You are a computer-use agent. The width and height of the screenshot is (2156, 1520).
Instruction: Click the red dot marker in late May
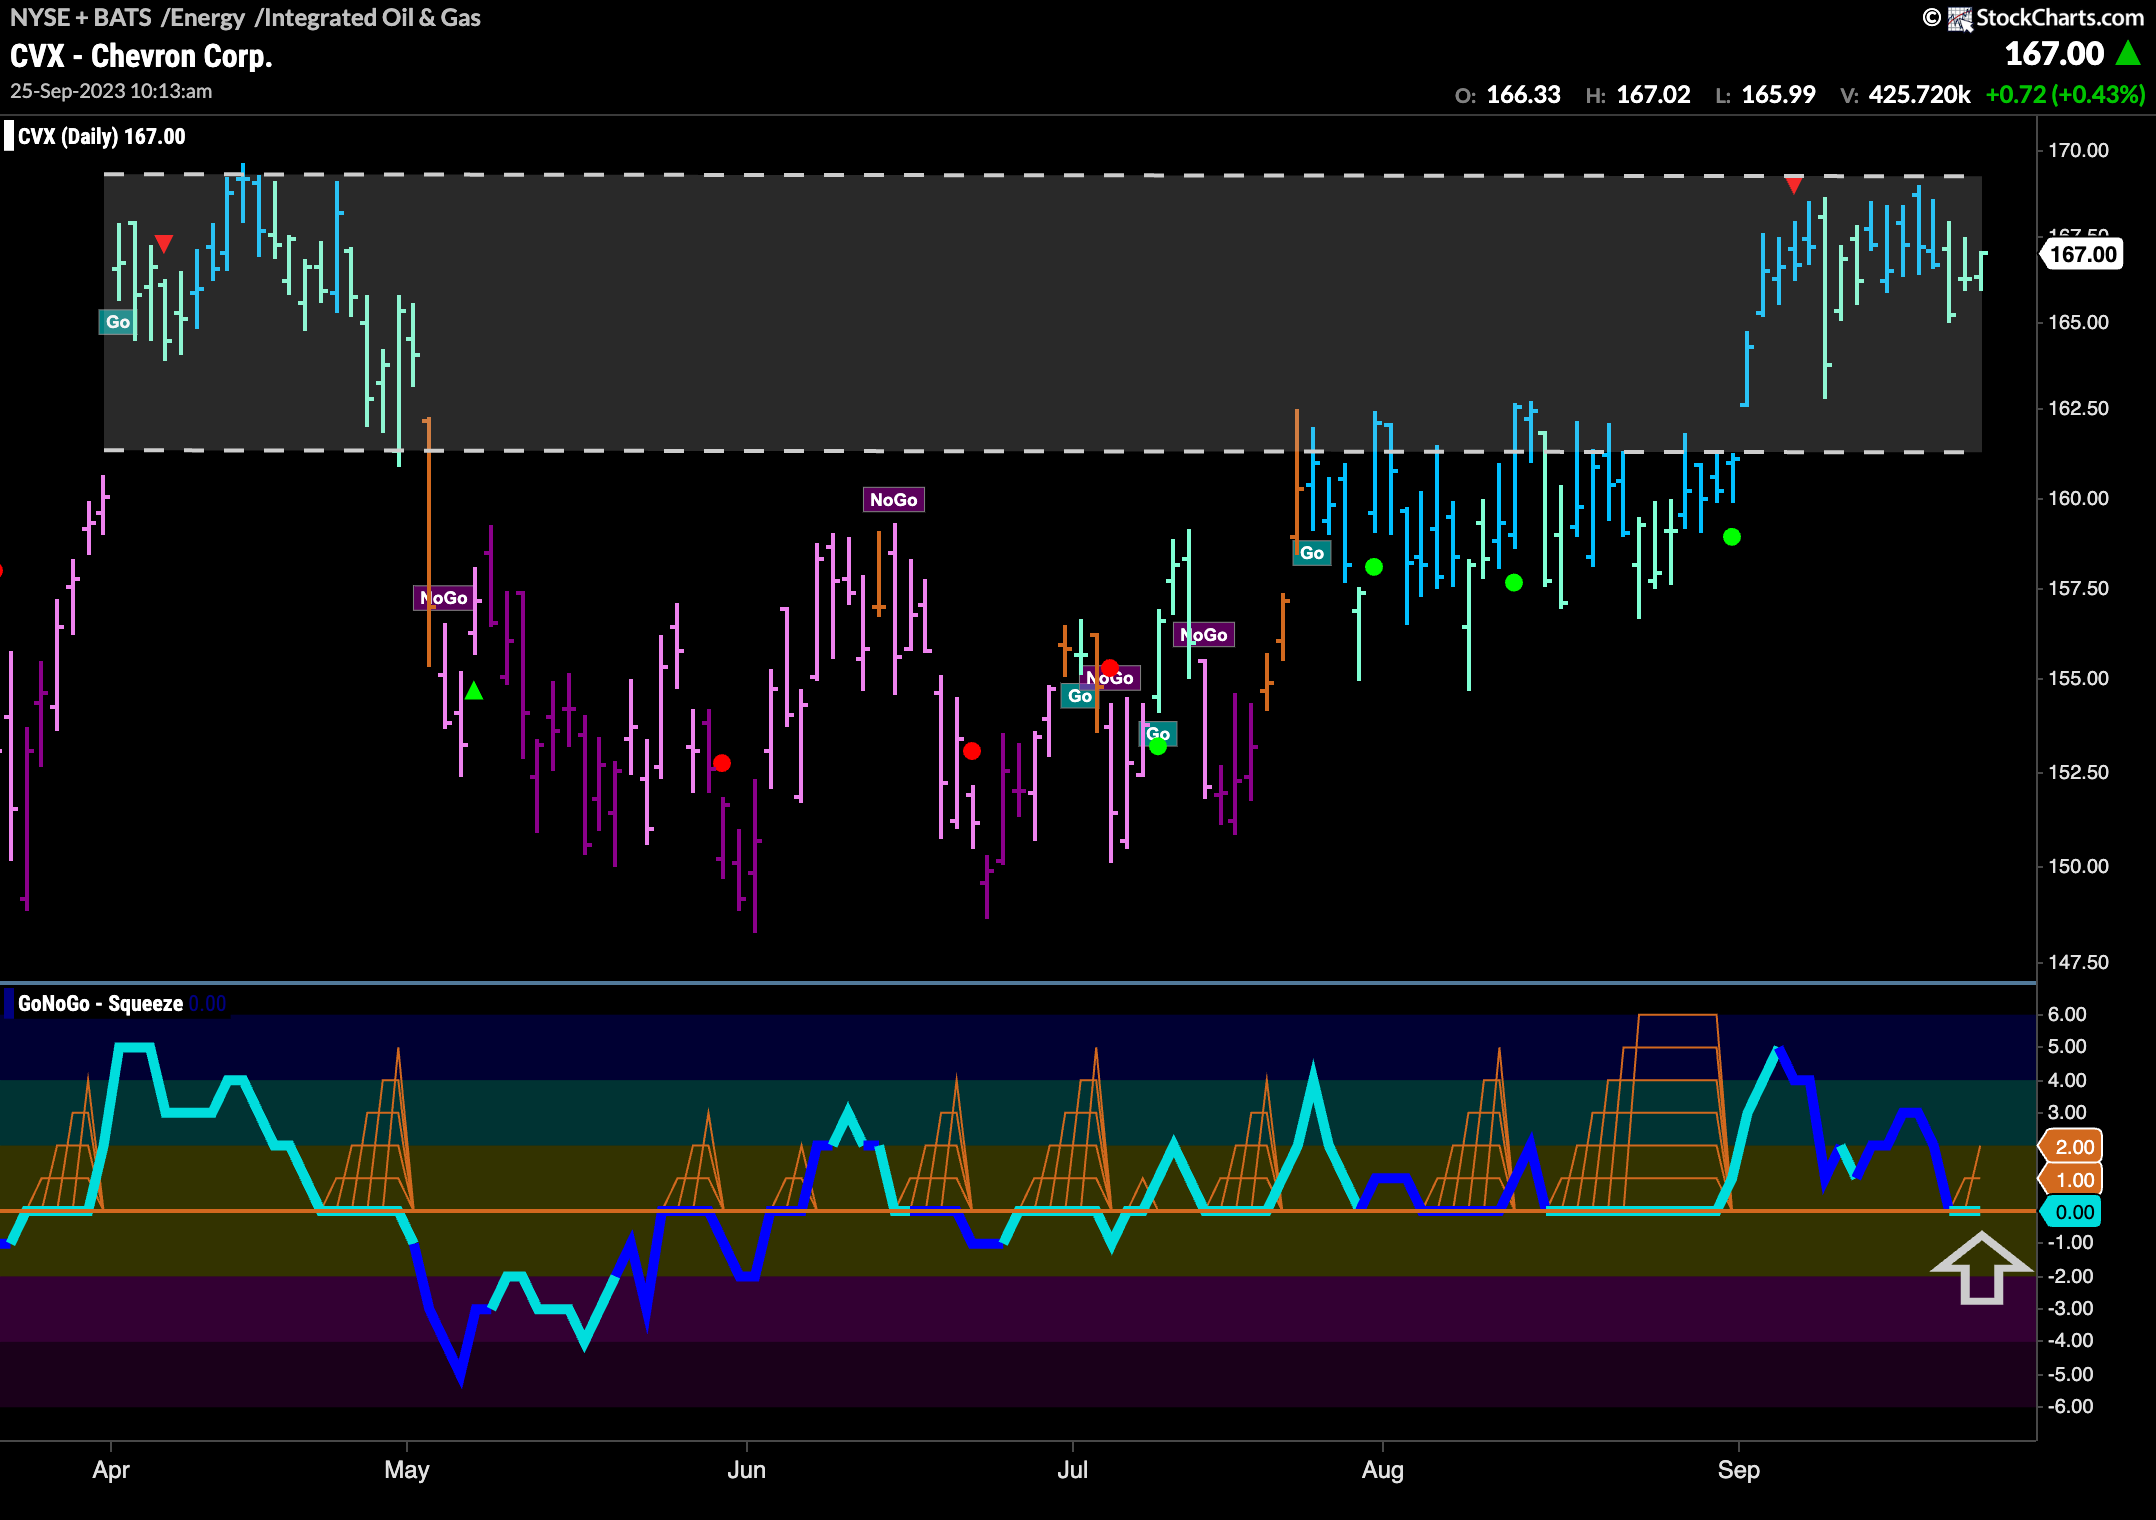coord(722,763)
